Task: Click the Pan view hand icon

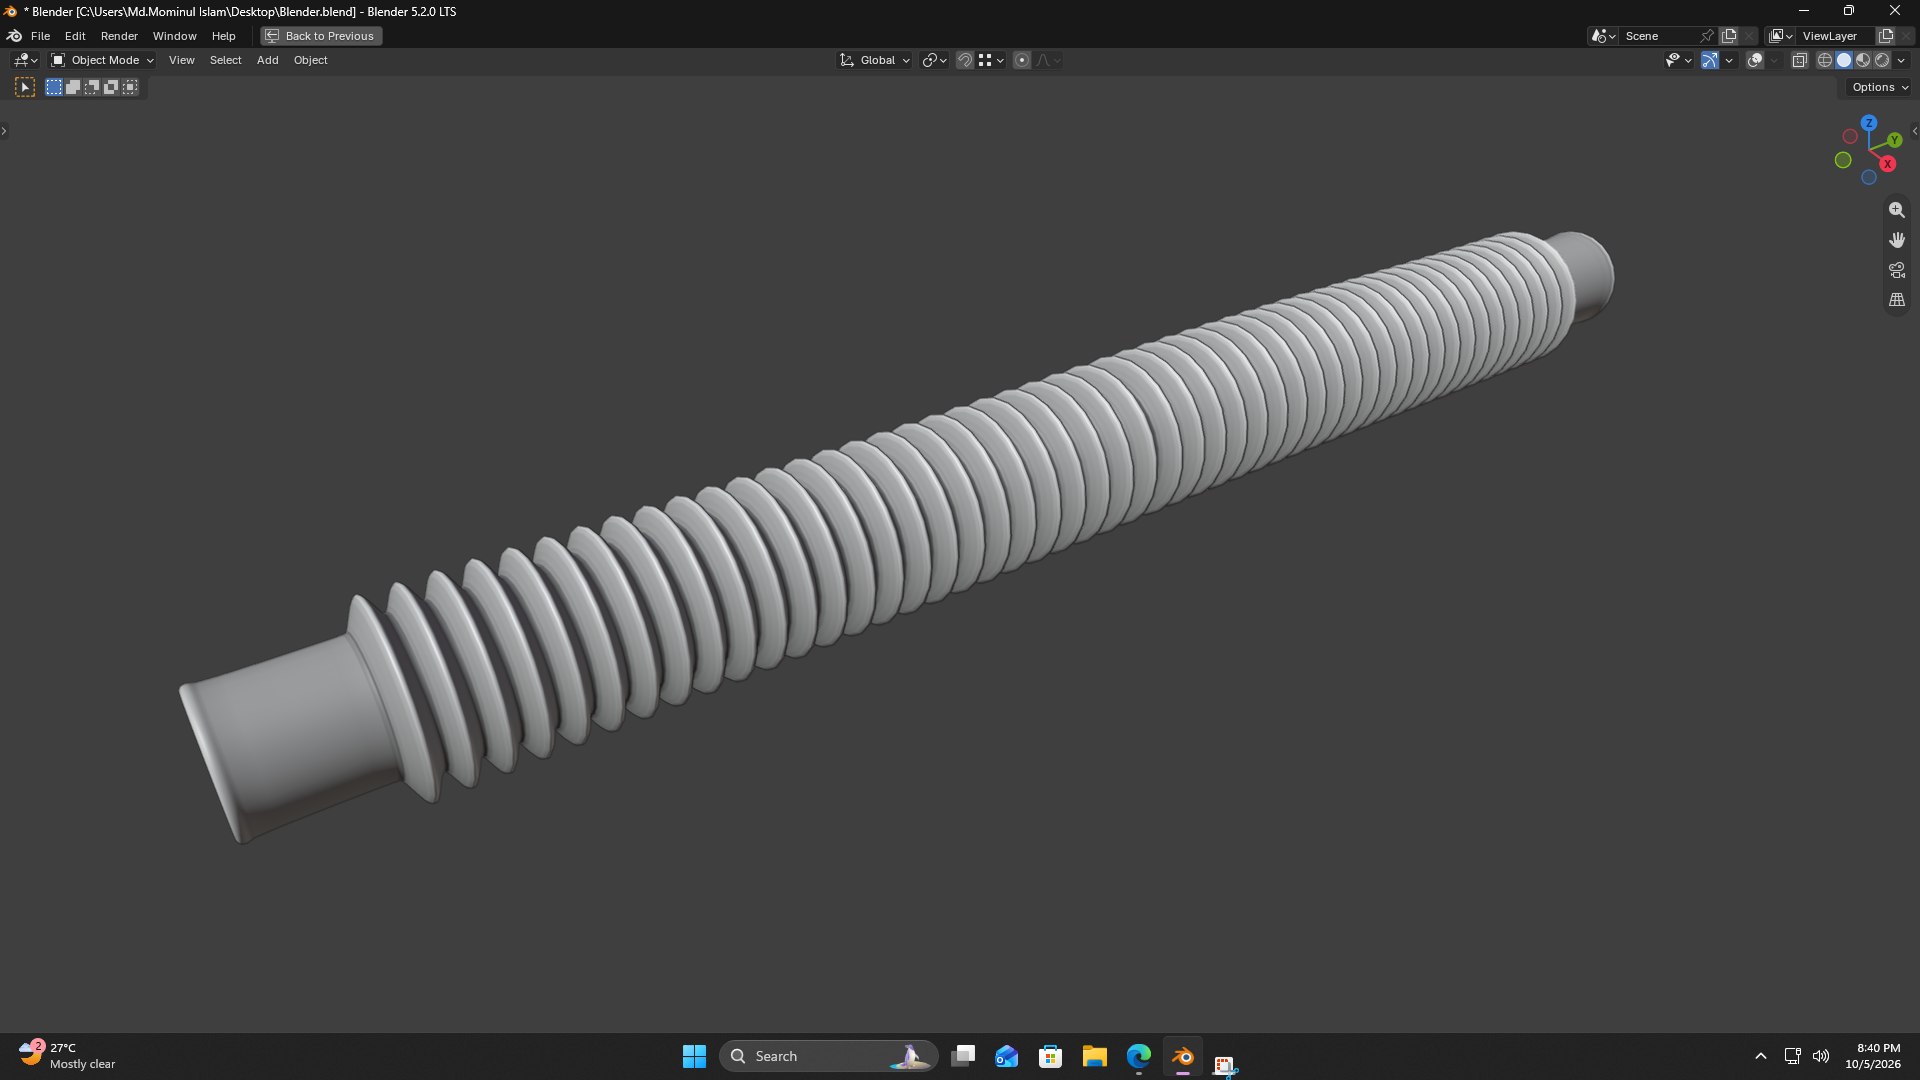Action: point(1896,240)
